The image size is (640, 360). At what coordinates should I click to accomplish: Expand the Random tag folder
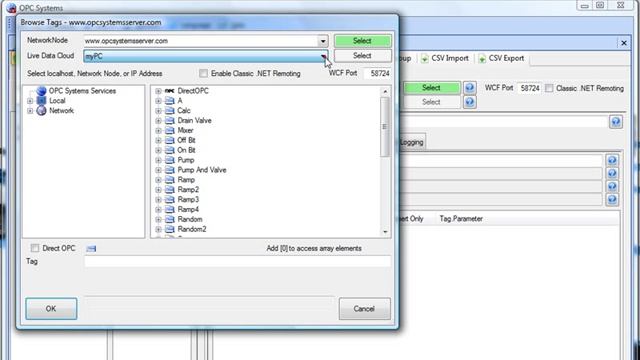pyautogui.click(x=158, y=220)
